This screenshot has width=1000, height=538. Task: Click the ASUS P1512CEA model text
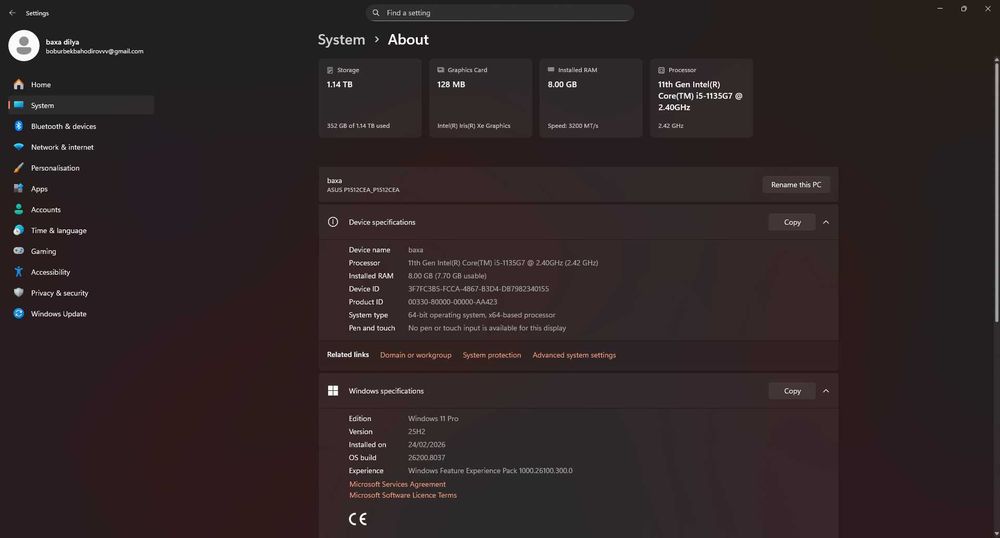tap(363, 190)
